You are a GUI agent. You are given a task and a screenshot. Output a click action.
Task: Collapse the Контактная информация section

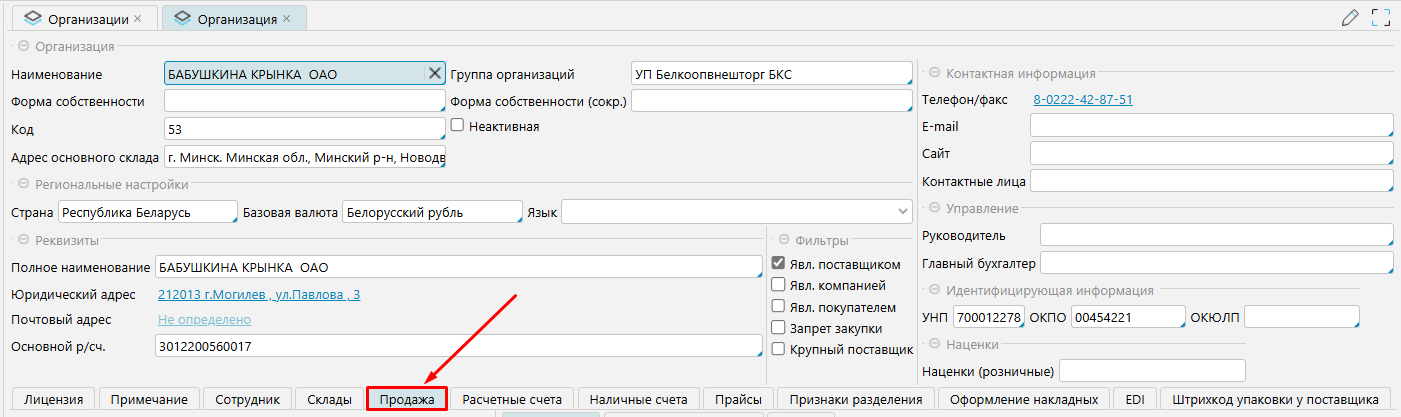tap(934, 73)
